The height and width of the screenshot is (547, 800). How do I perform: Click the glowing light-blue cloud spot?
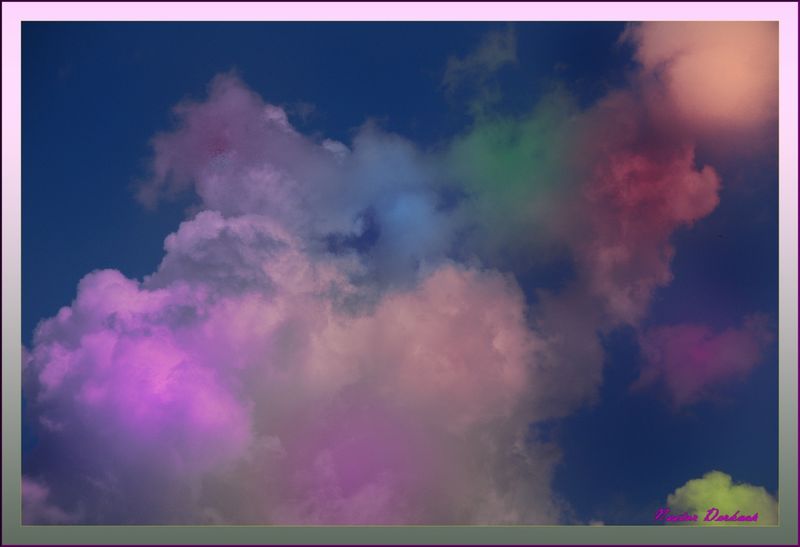click(406, 210)
